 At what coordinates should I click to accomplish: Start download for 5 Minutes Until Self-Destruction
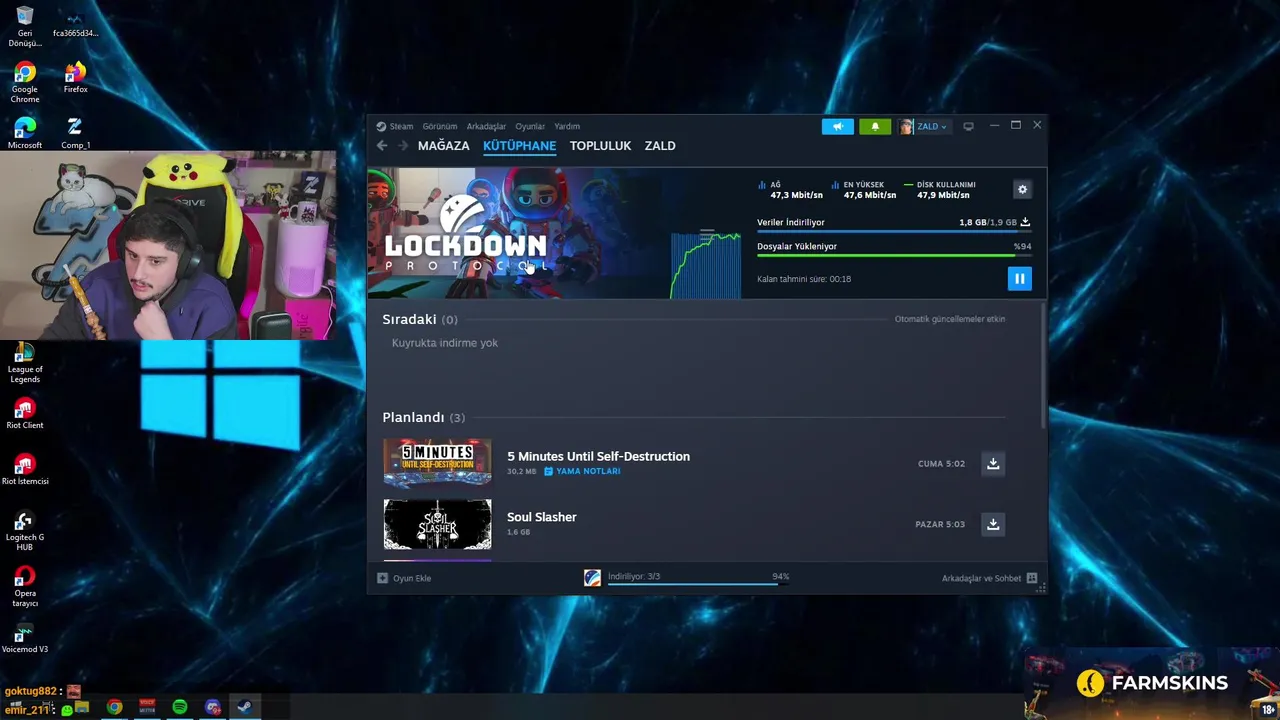click(993, 463)
